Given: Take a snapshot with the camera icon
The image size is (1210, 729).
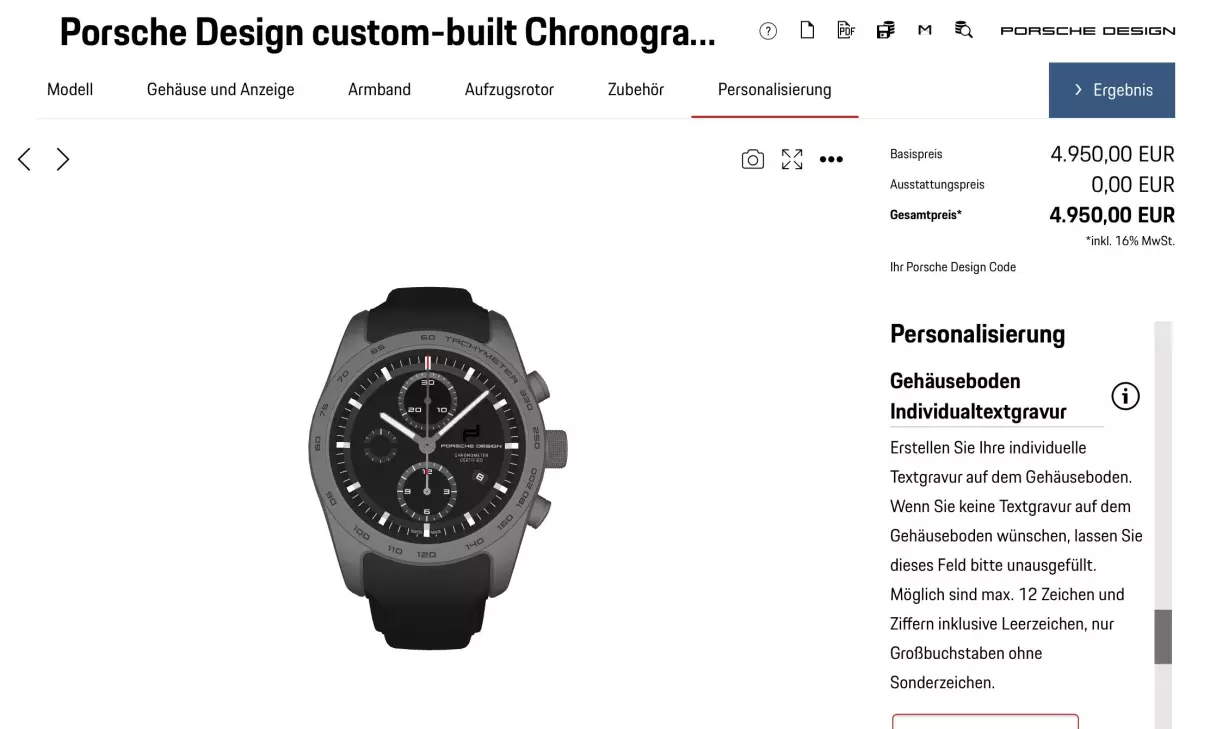Looking at the screenshot, I should pos(753,159).
